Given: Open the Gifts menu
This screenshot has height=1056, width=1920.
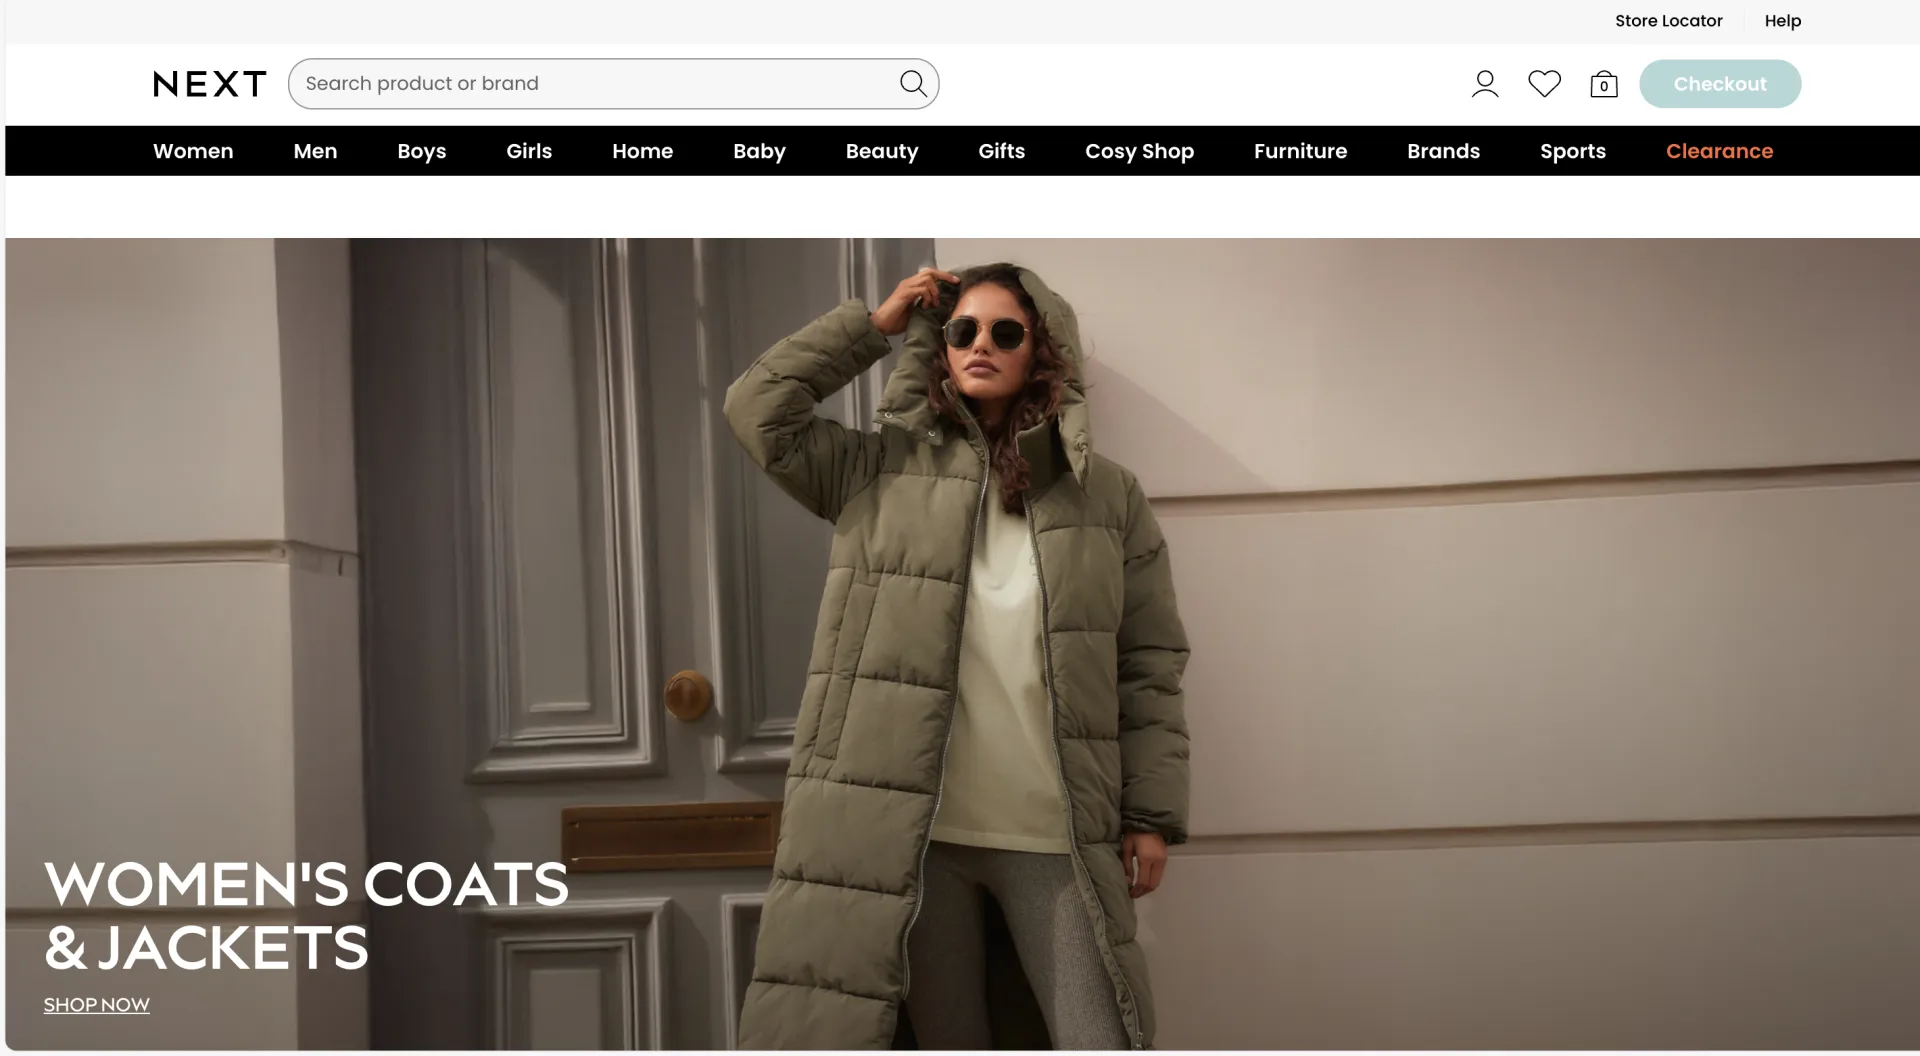Looking at the screenshot, I should point(1001,151).
